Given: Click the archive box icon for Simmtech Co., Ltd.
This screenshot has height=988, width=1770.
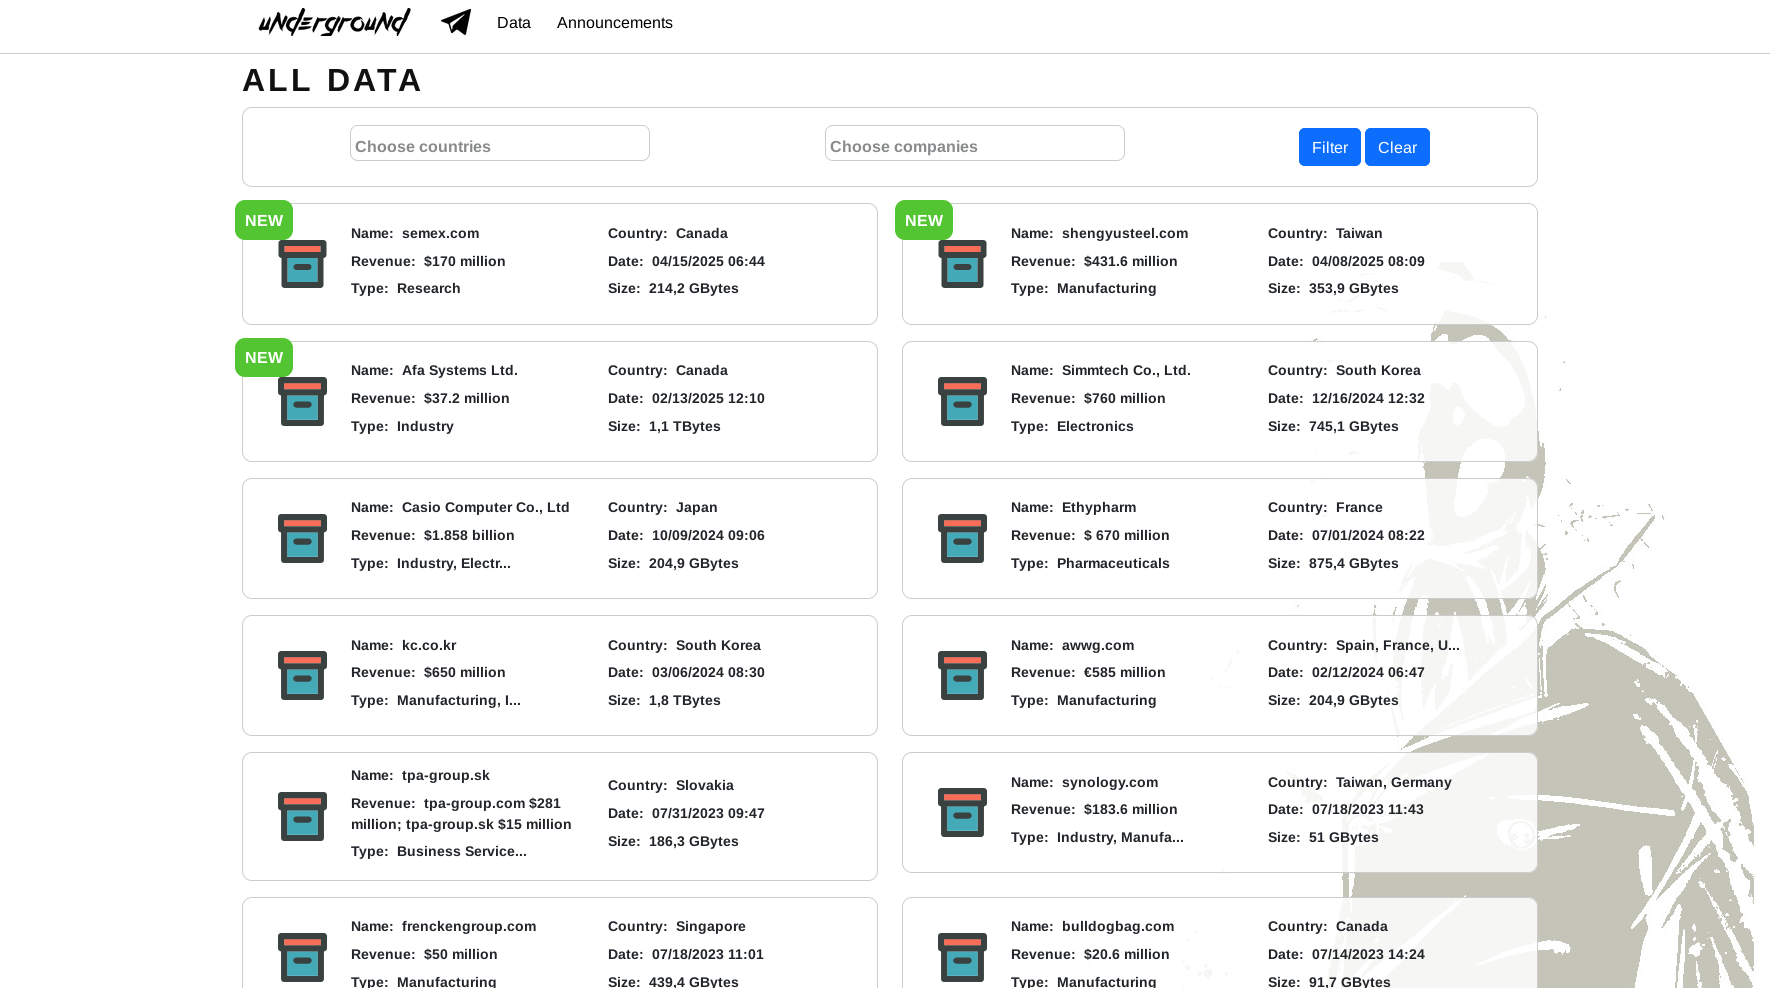Looking at the screenshot, I should 962,401.
